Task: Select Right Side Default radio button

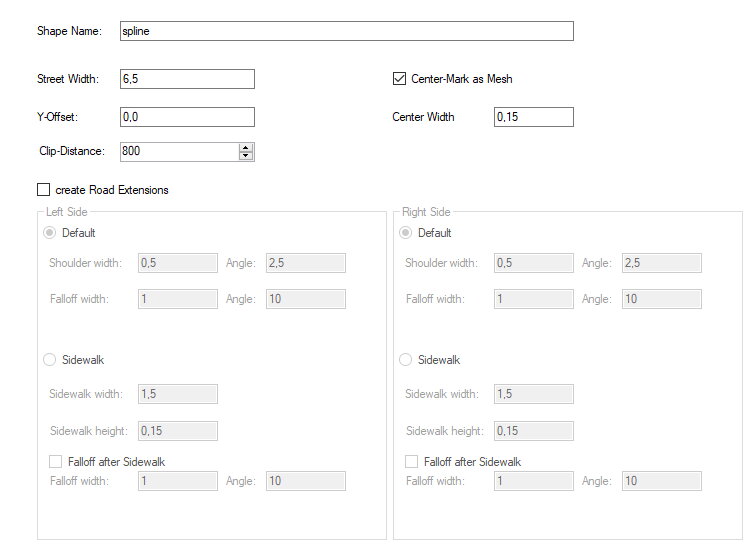Action: point(405,233)
